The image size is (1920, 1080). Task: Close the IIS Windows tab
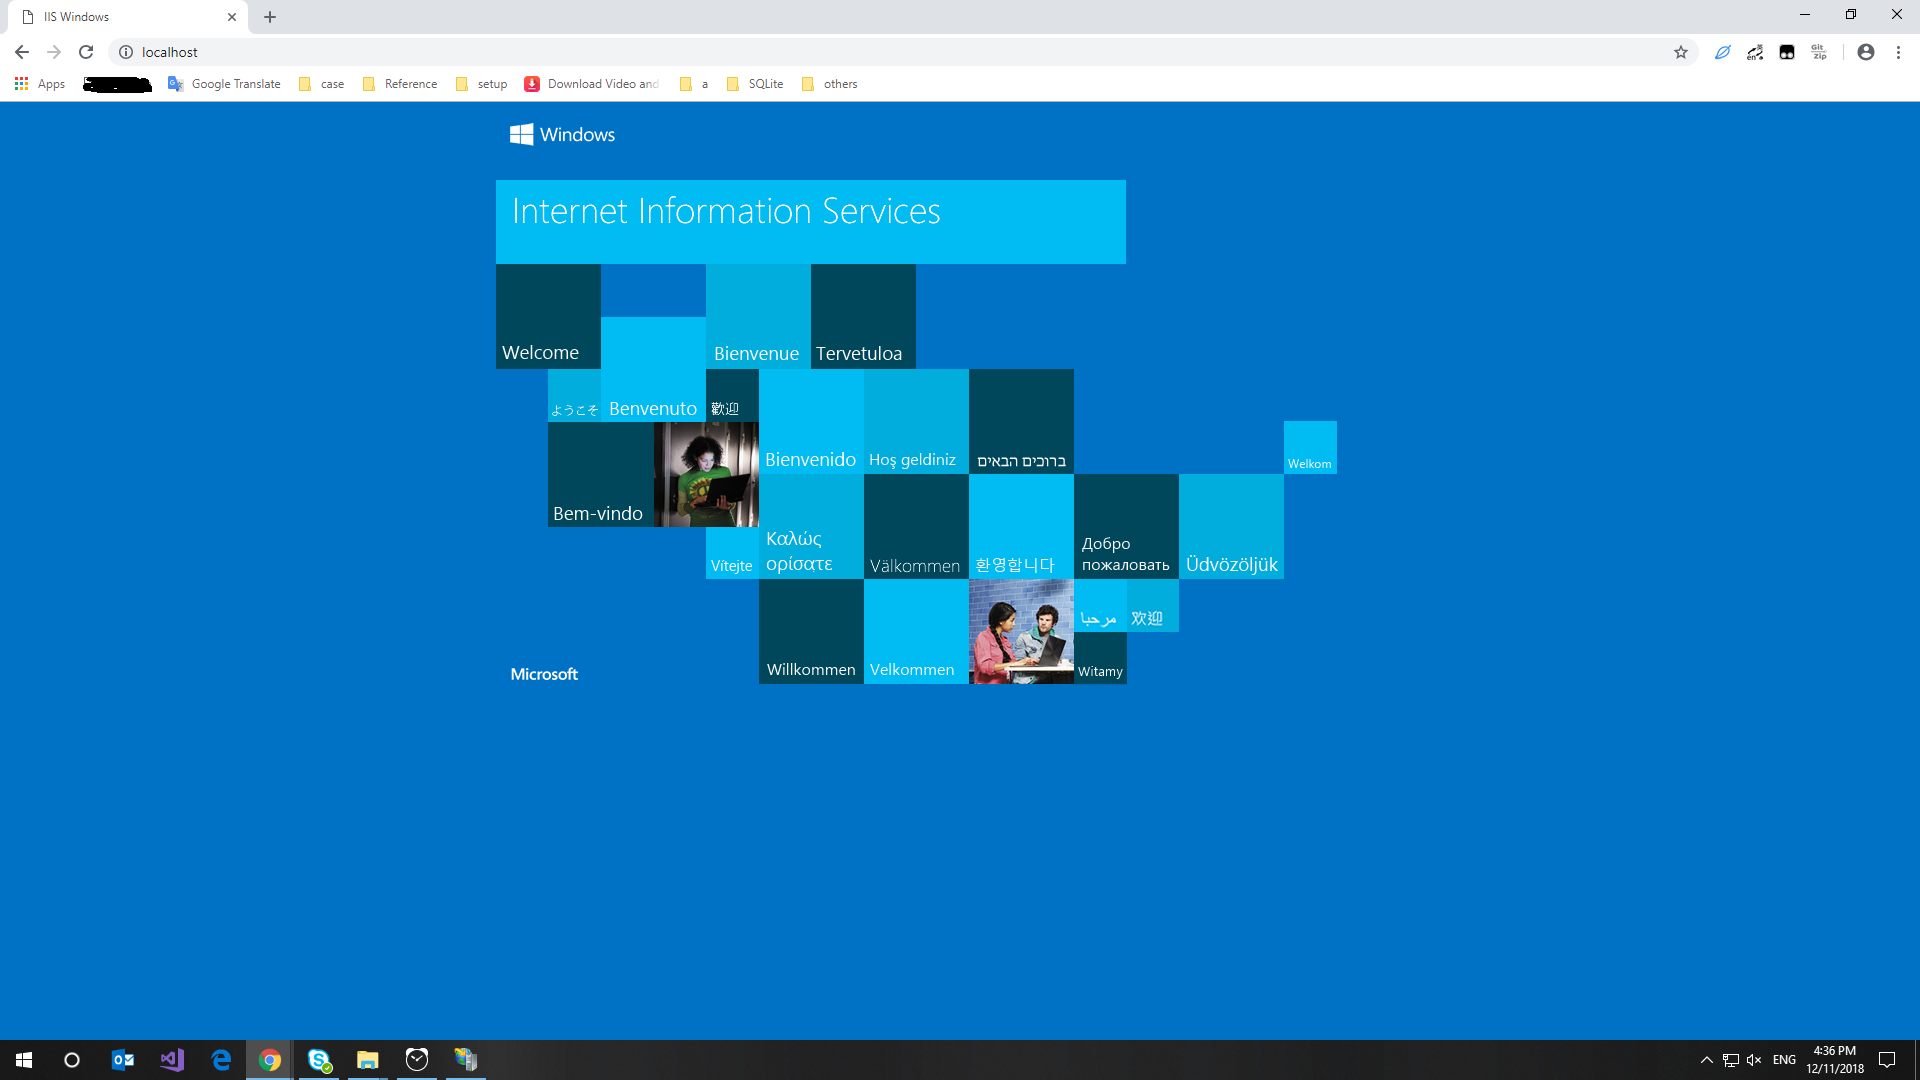(232, 17)
